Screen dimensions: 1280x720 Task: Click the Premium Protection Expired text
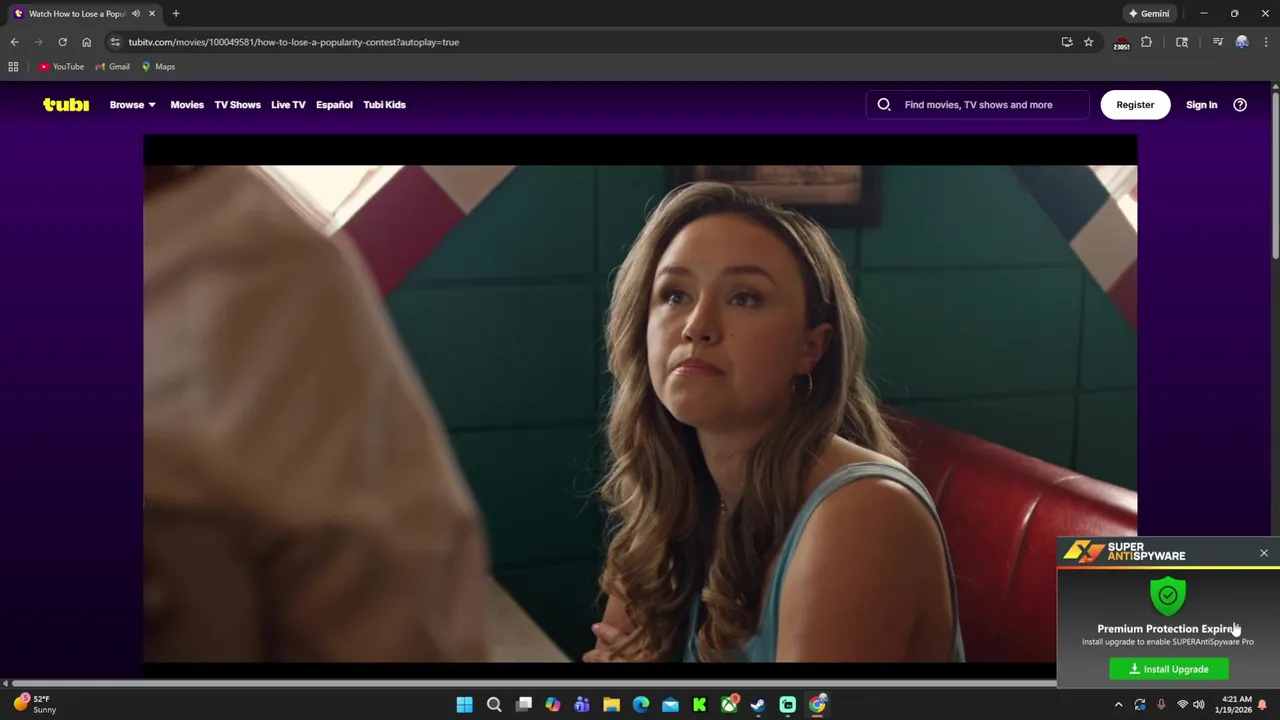point(1168,629)
